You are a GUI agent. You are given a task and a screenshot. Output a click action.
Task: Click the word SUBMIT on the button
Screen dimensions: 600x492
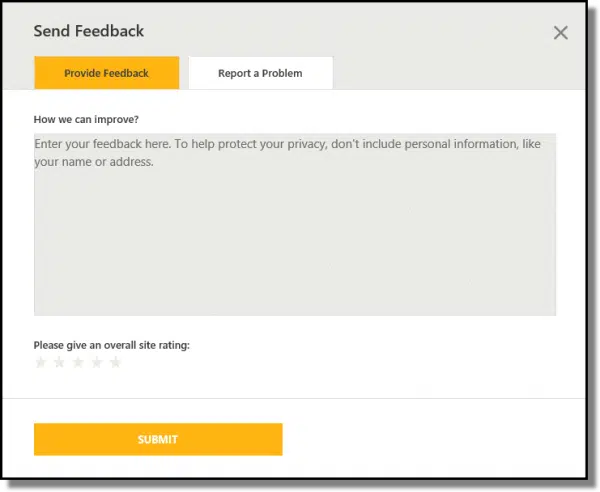point(158,440)
